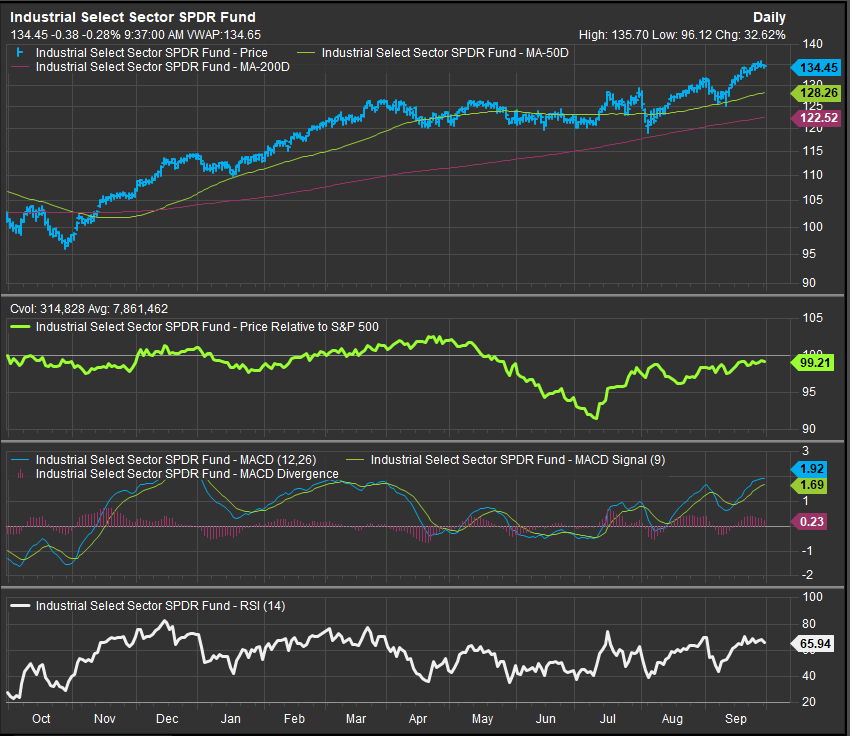
Task: Select the MA-200D legend entry
Action: 163,67
